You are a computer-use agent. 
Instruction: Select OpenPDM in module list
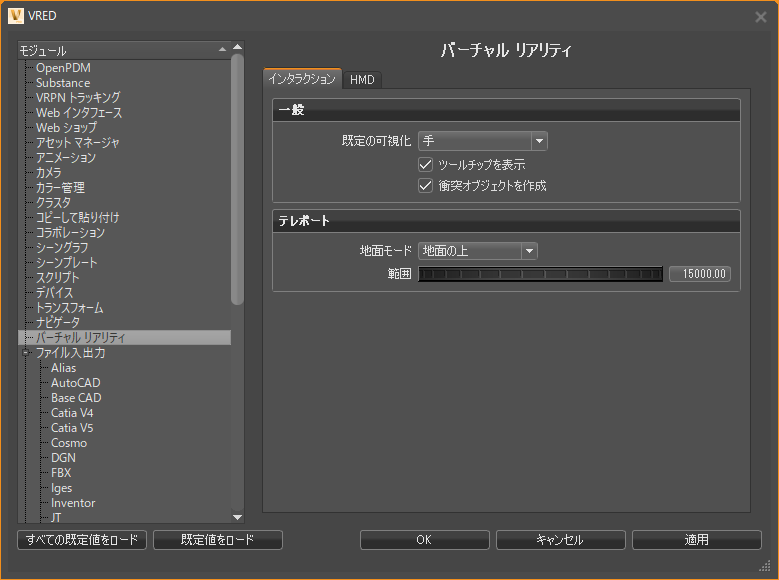pyautogui.click(x=63, y=68)
